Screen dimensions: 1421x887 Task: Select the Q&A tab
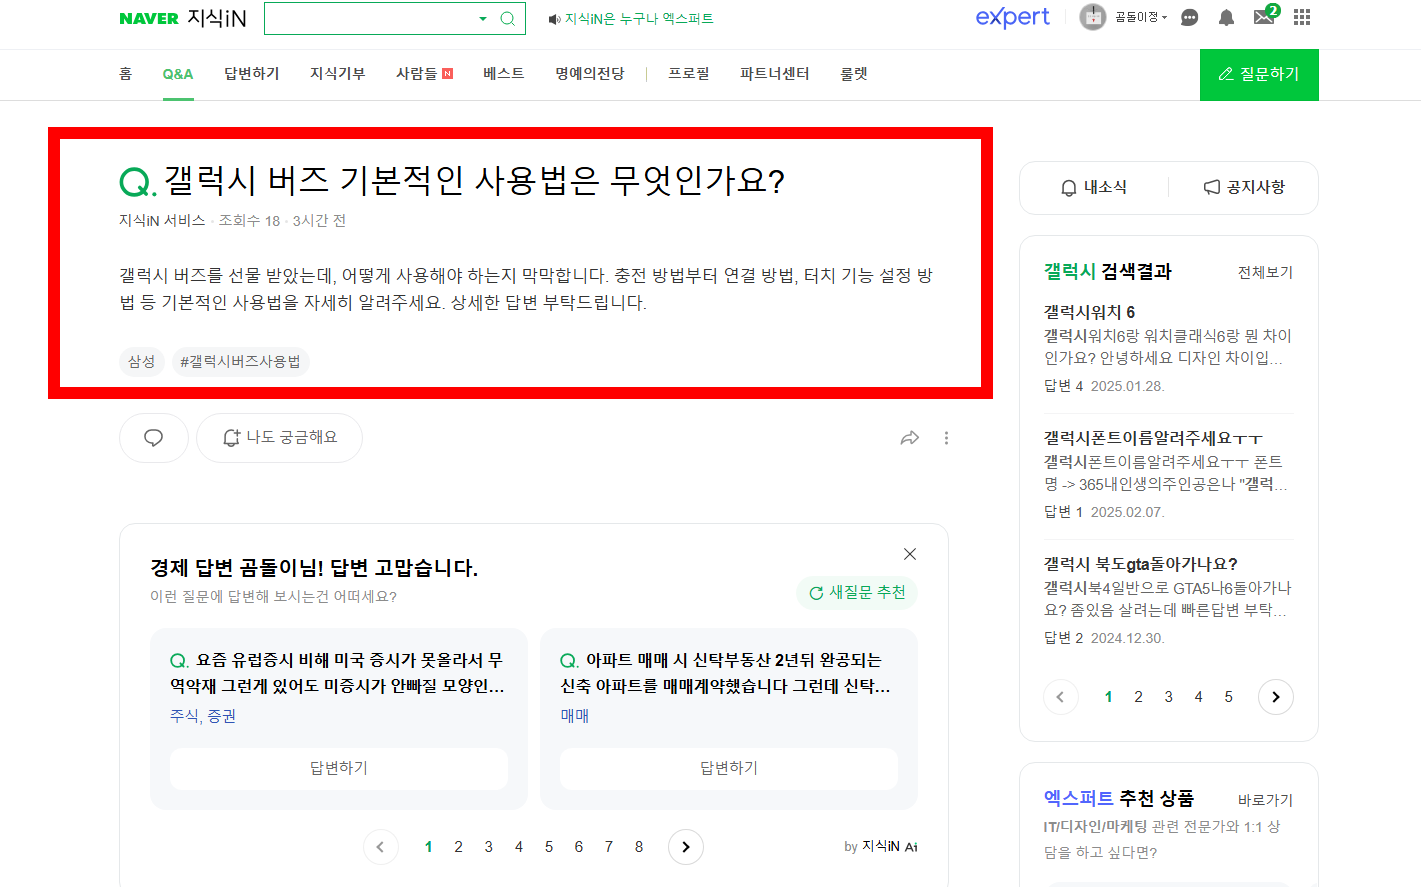click(178, 74)
